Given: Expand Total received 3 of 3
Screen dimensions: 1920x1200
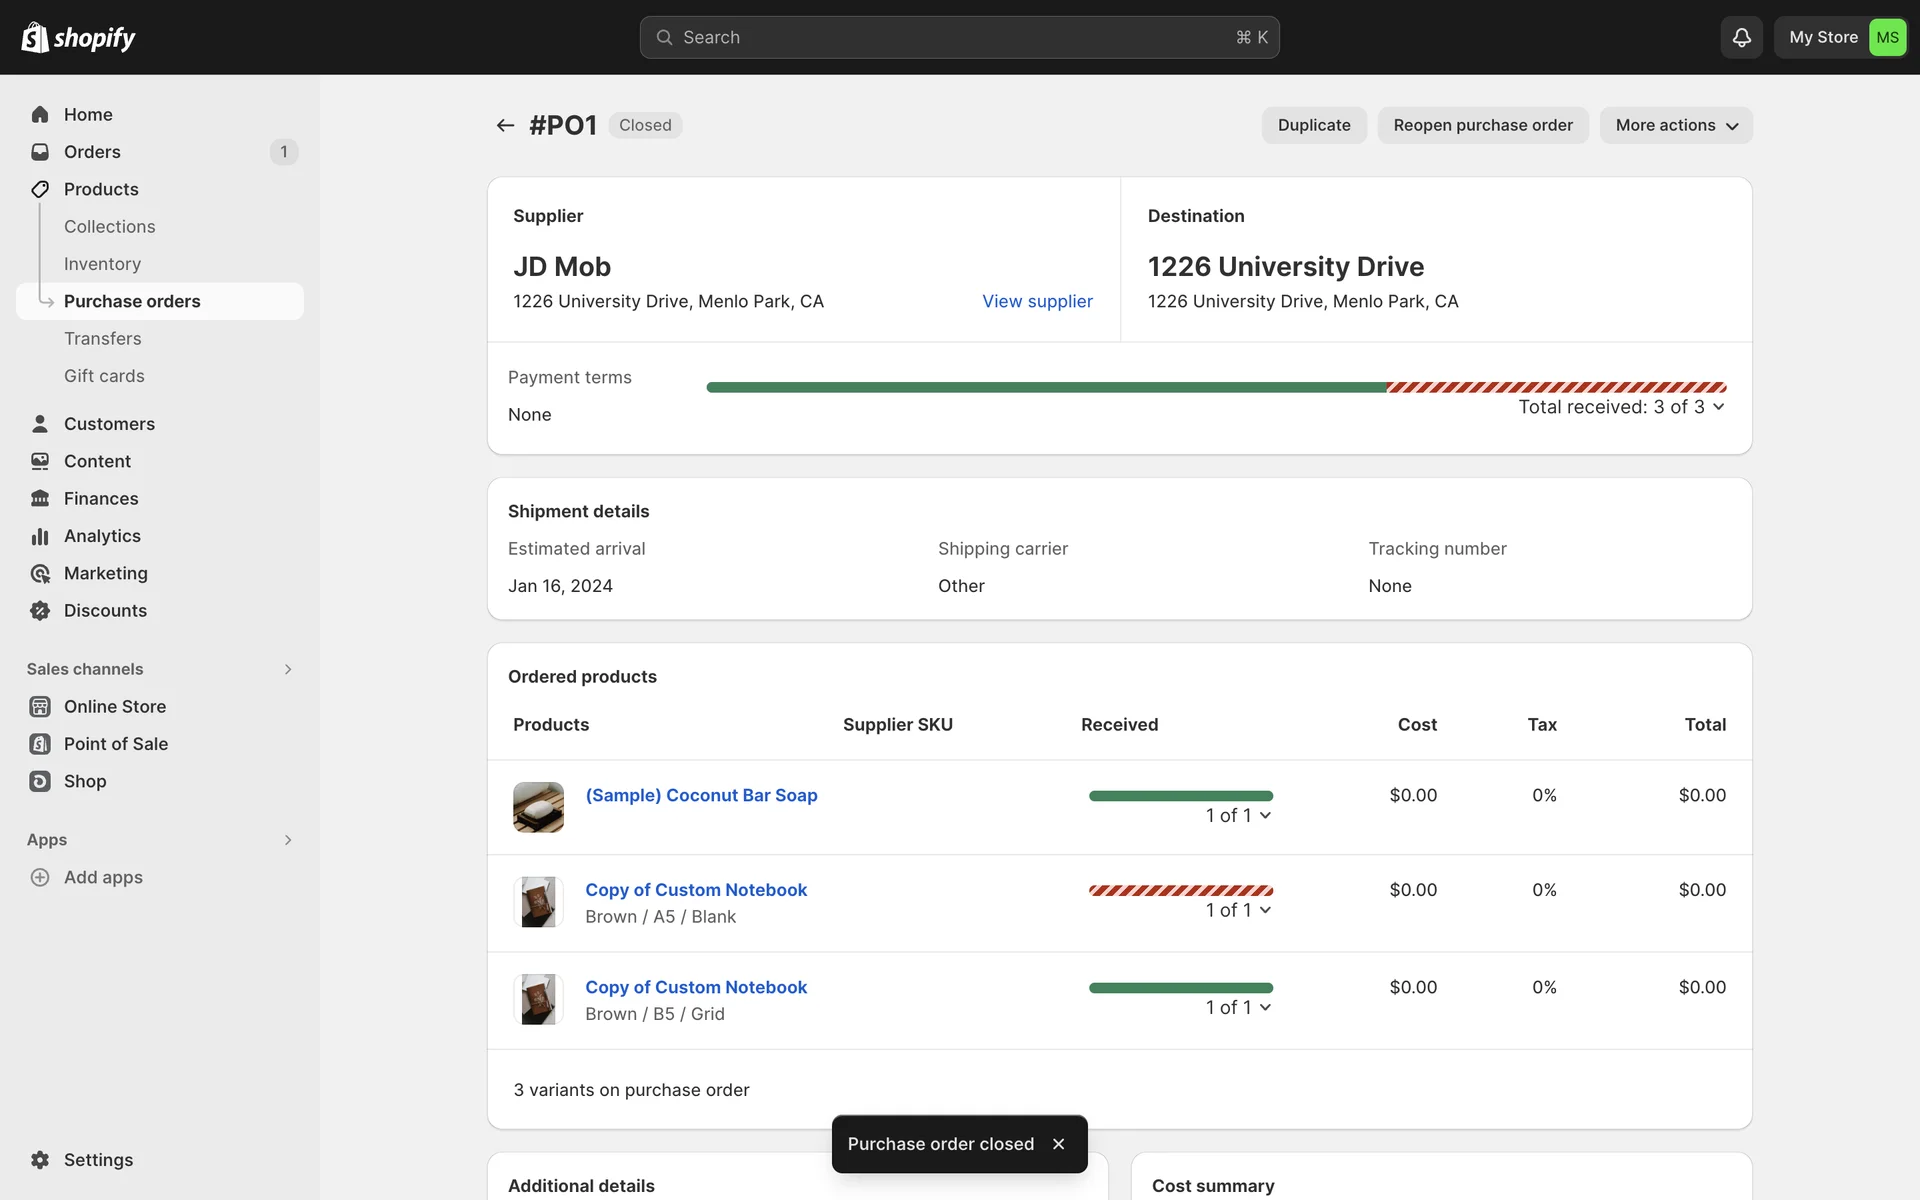Looking at the screenshot, I should pyautogui.click(x=1621, y=407).
